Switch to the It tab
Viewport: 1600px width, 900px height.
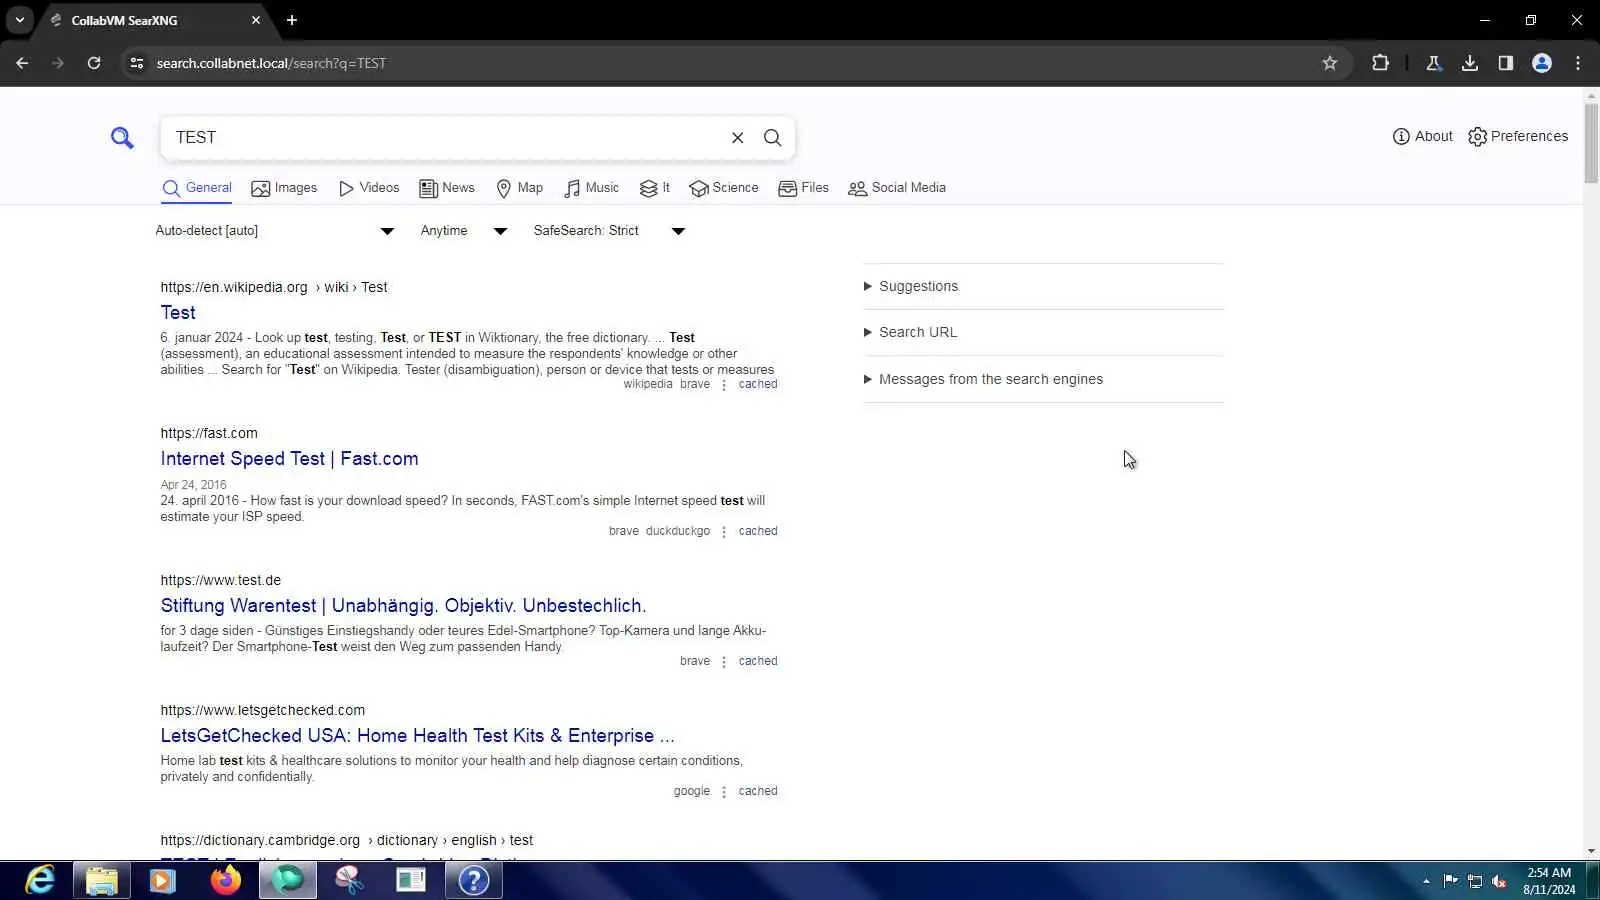[x=655, y=188]
